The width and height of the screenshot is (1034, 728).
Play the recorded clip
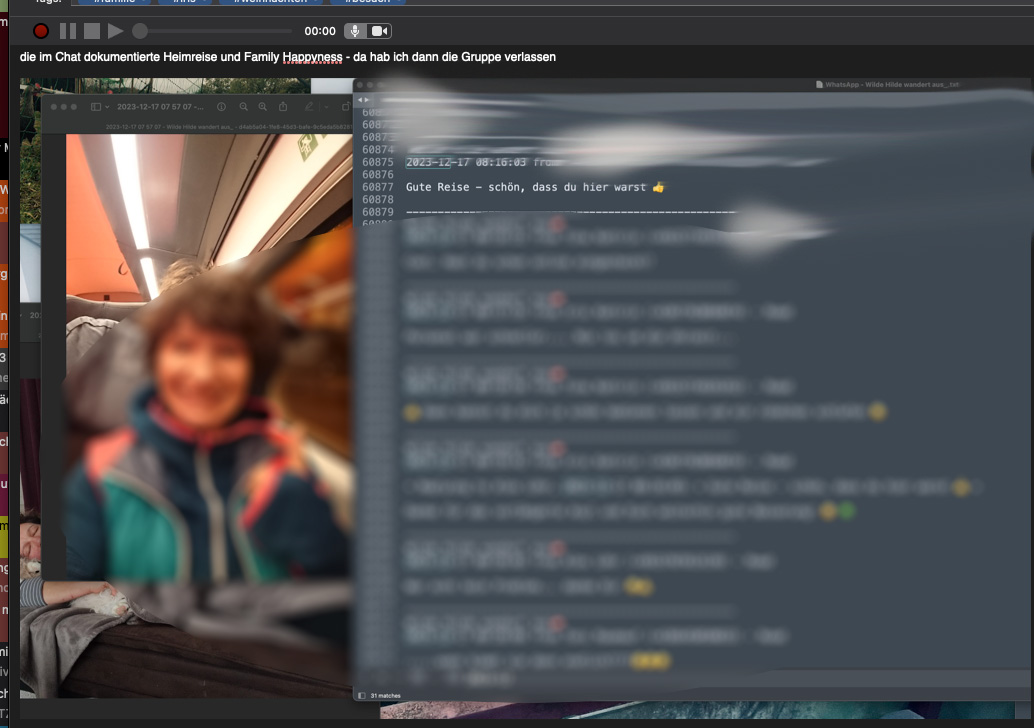click(115, 31)
